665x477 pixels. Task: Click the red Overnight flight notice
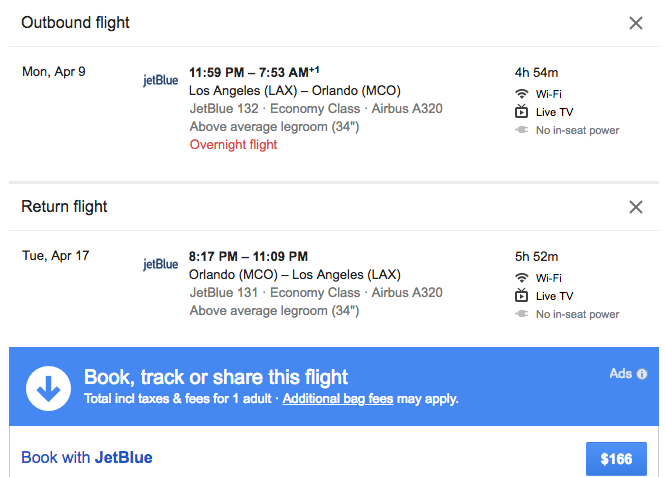[233, 145]
